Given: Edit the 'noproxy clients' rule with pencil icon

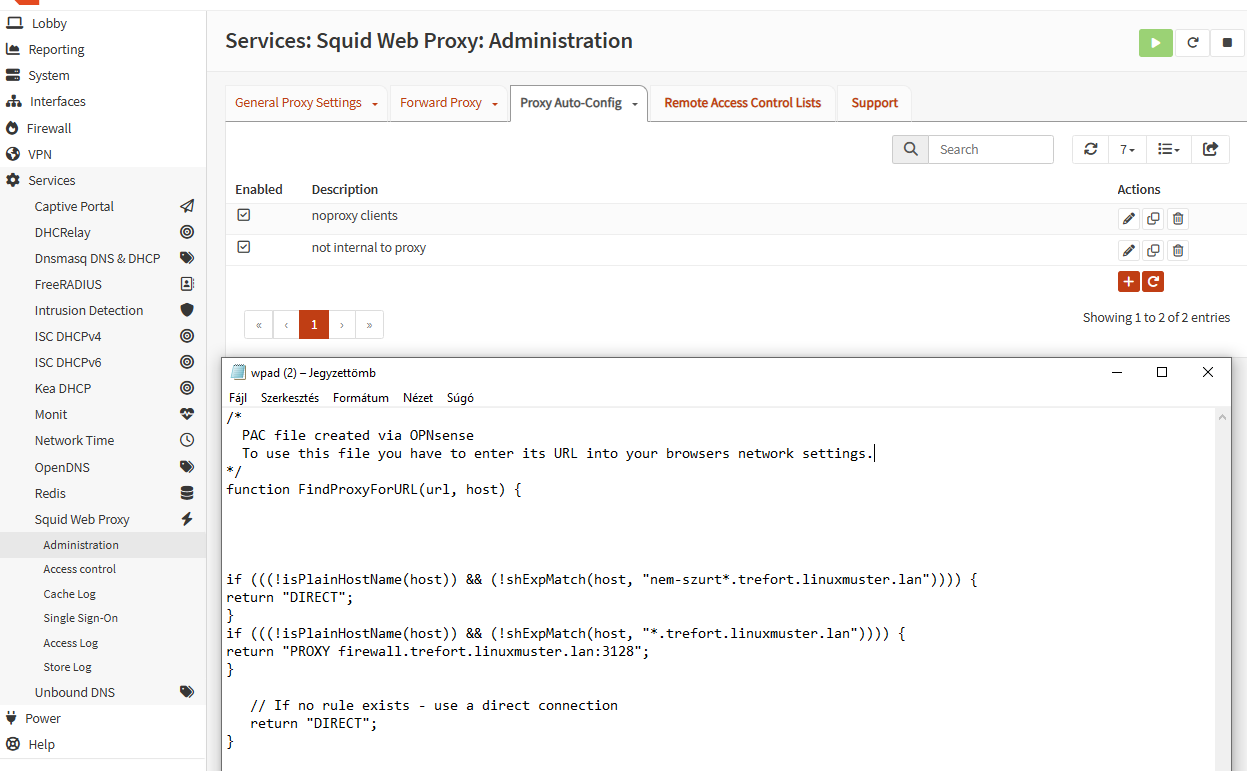Looking at the screenshot, I should tap(1129, 219).
